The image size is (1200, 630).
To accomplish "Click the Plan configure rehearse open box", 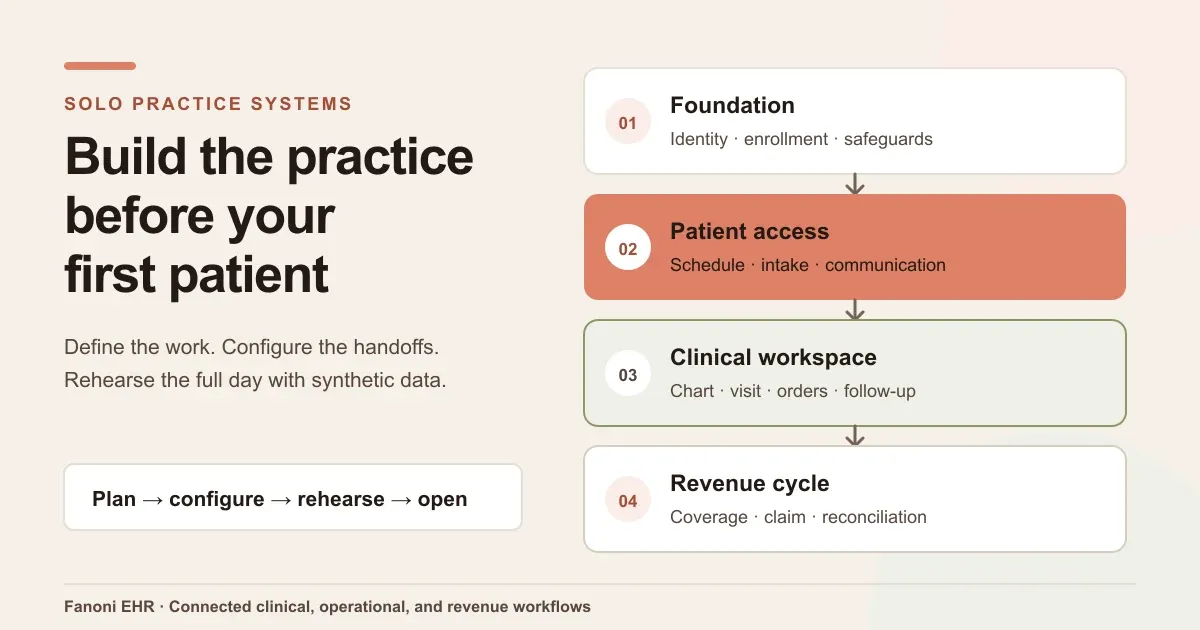I will 293,497.
